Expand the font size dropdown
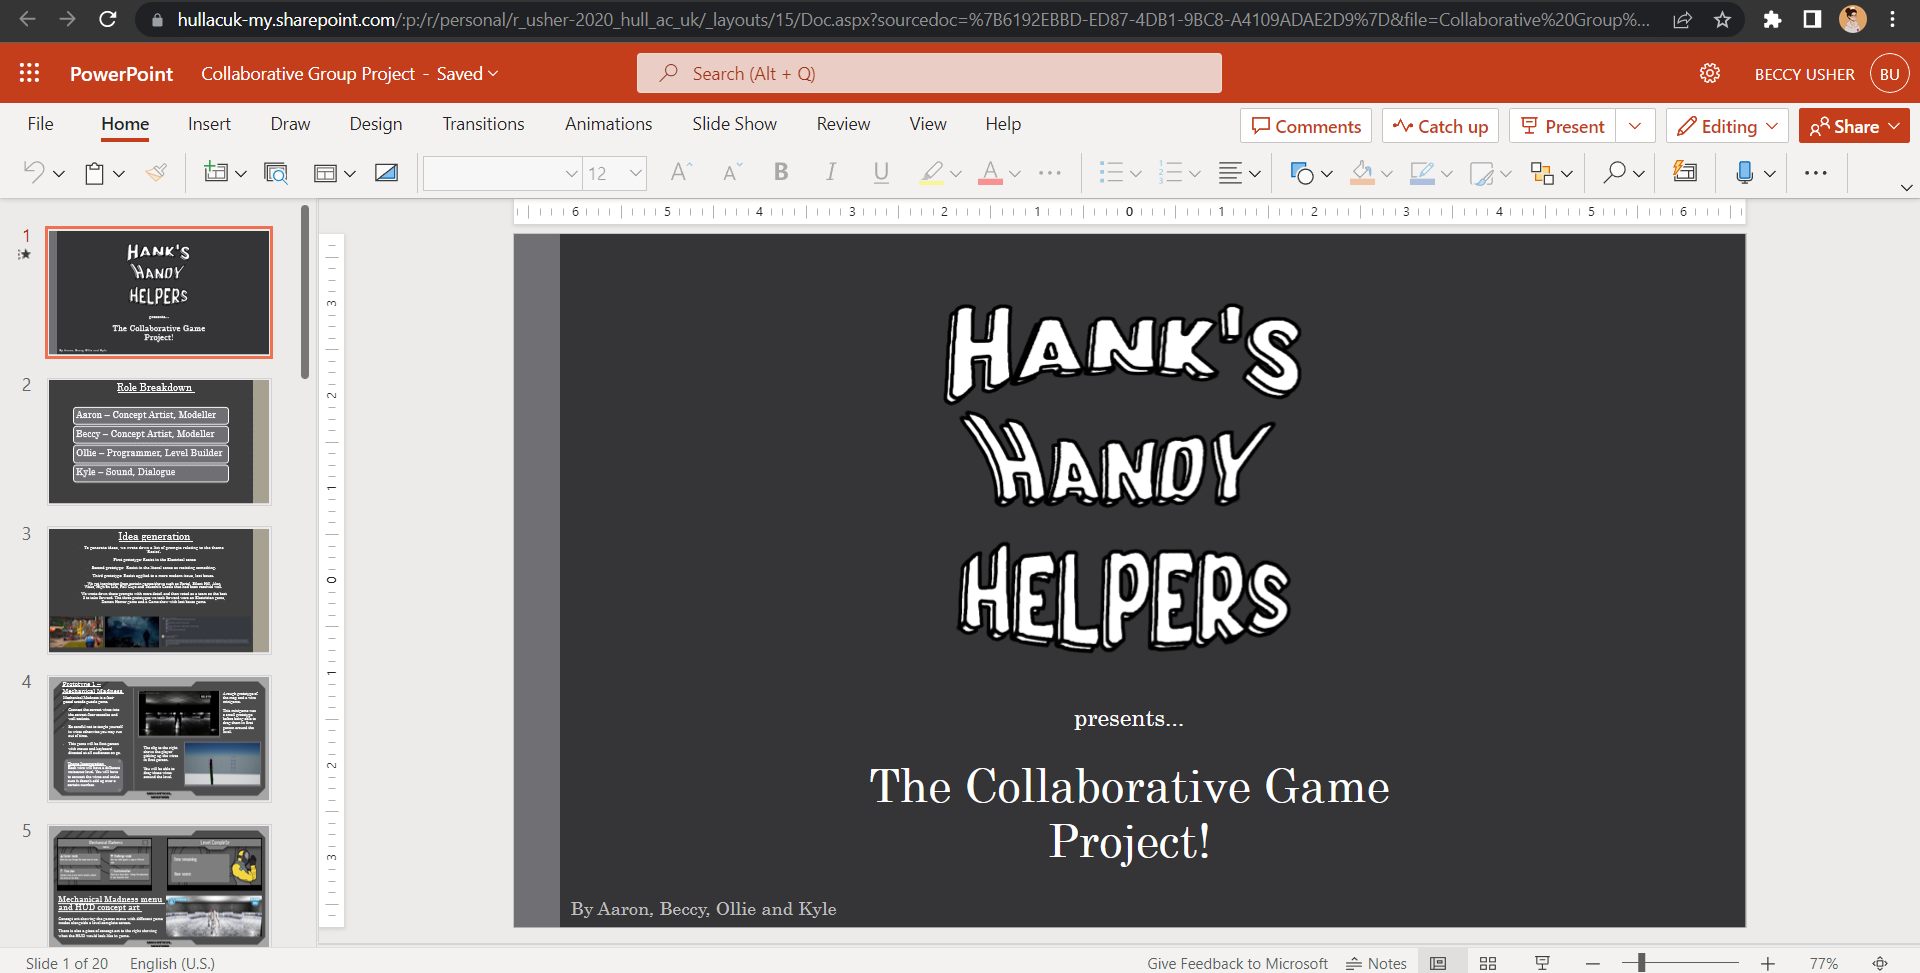 (x=635, y=173)
